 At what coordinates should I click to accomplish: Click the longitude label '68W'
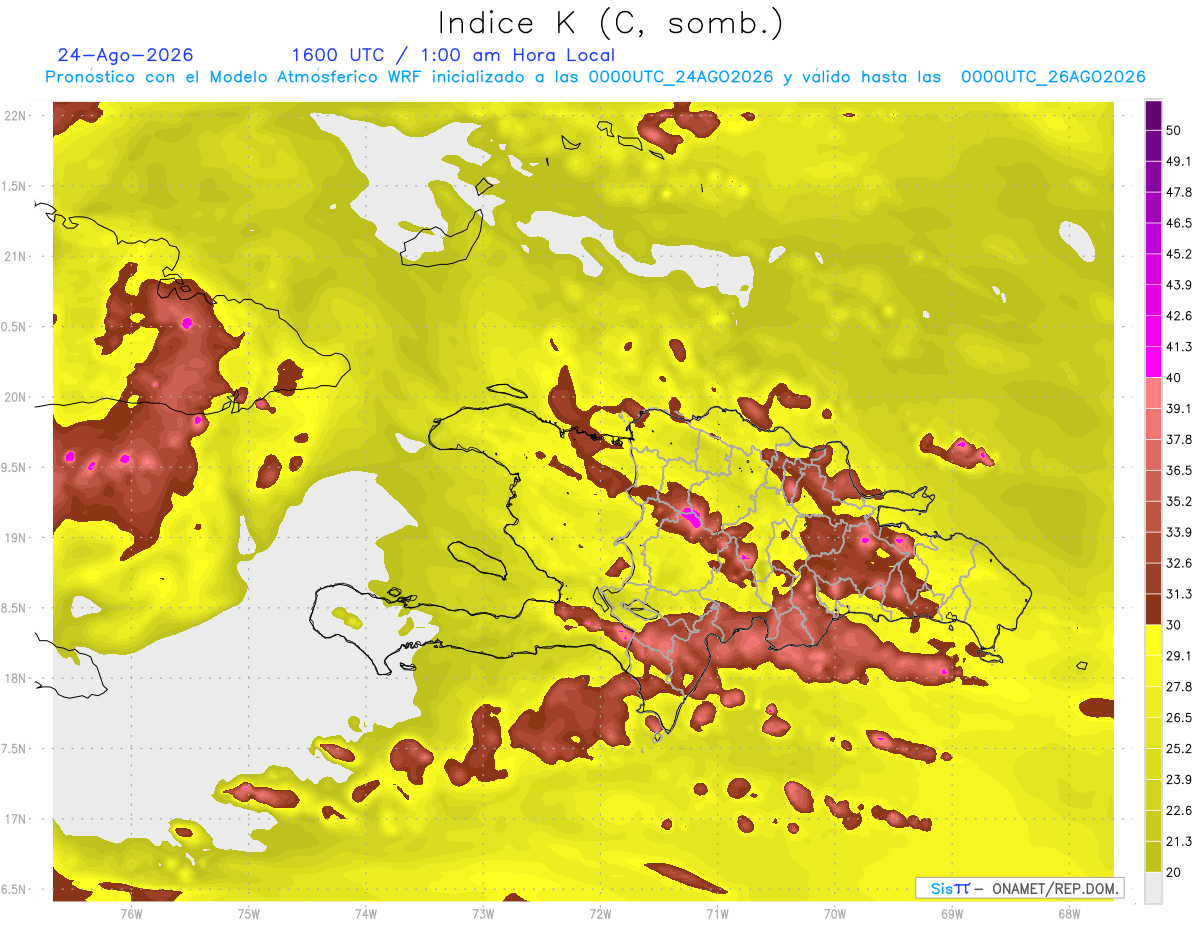1068,913
